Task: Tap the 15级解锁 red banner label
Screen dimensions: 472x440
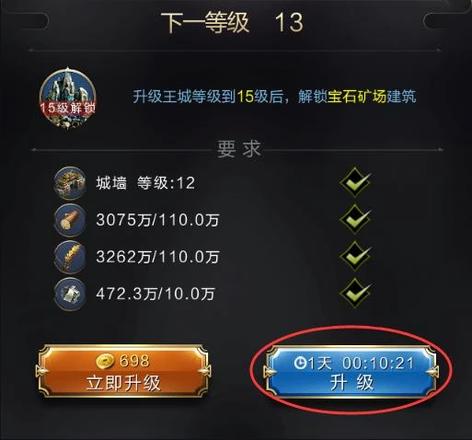Action: [68, 108]
